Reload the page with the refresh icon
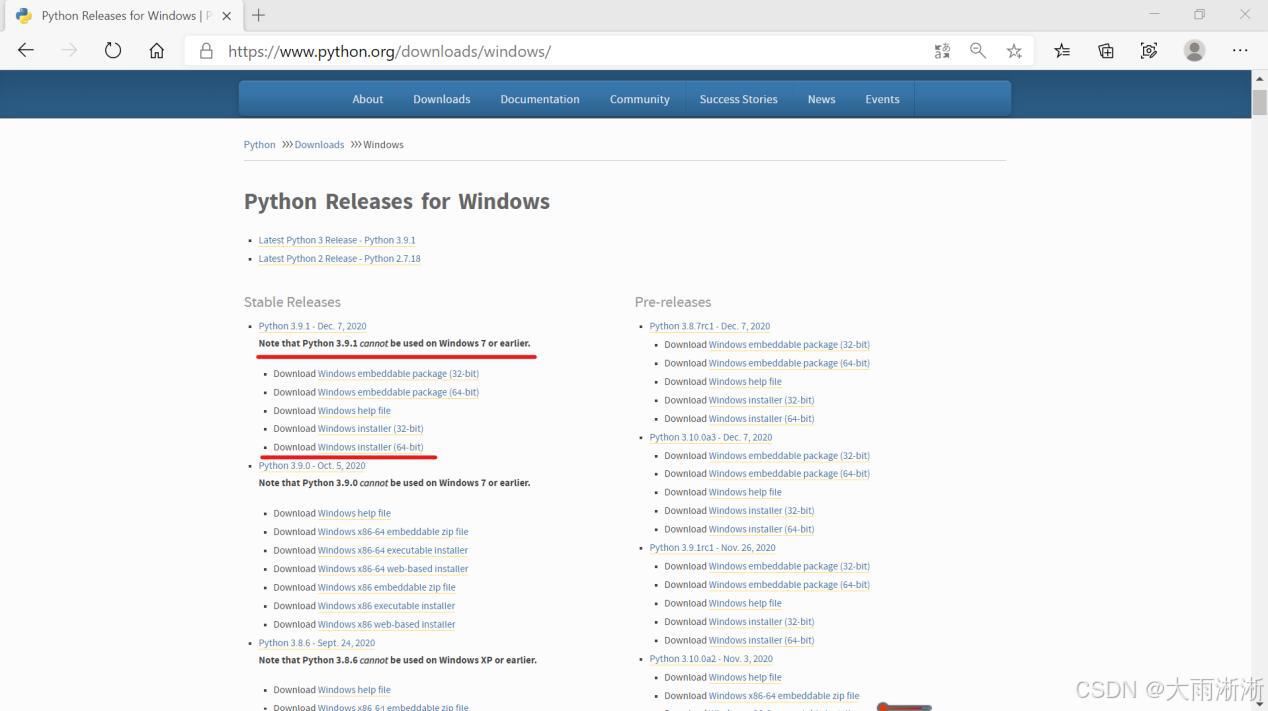 (113, 51)
